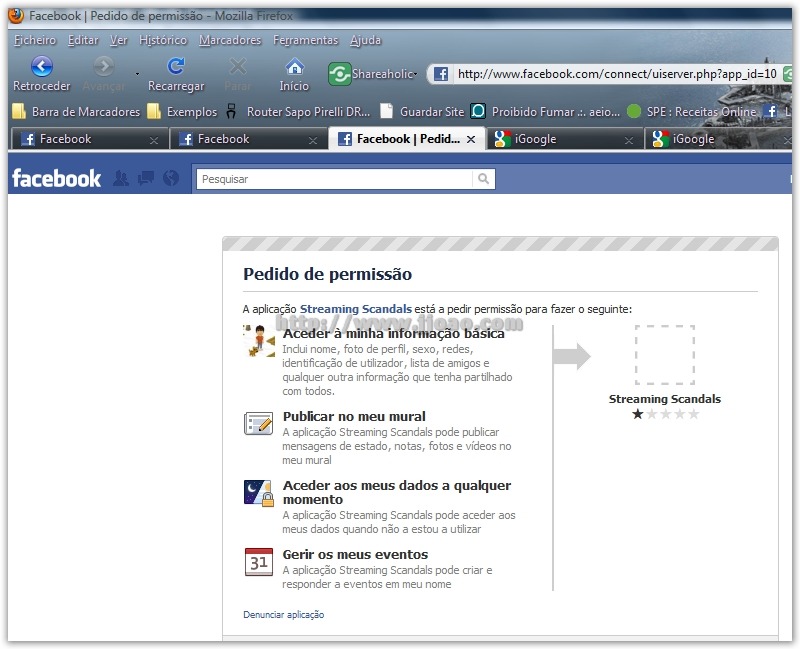Click the Publicar no meu mural icon
The image size is (800, 649).
point(259,423)
